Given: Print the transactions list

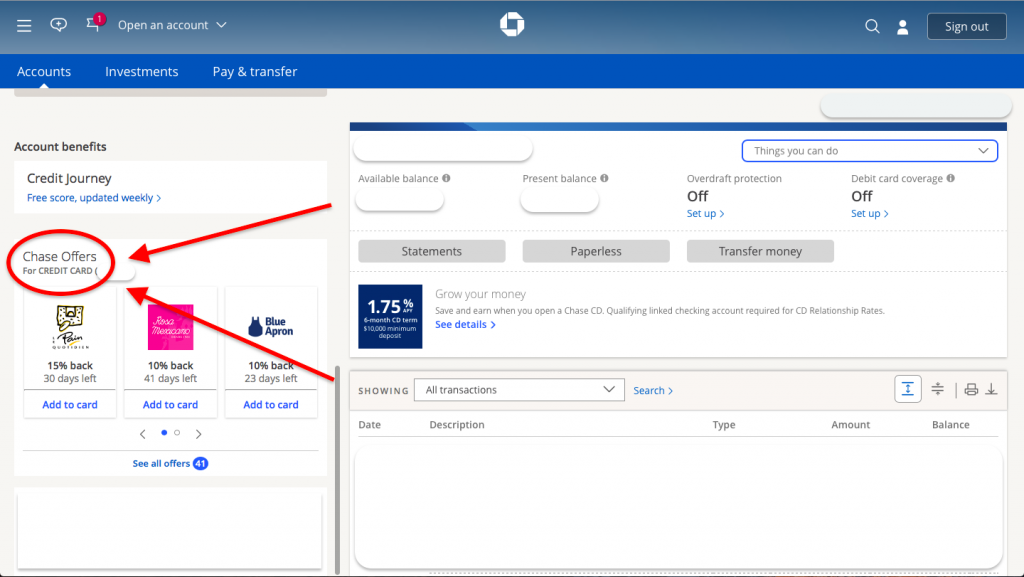Looking at the screenshot, I should tap(971, 390).
